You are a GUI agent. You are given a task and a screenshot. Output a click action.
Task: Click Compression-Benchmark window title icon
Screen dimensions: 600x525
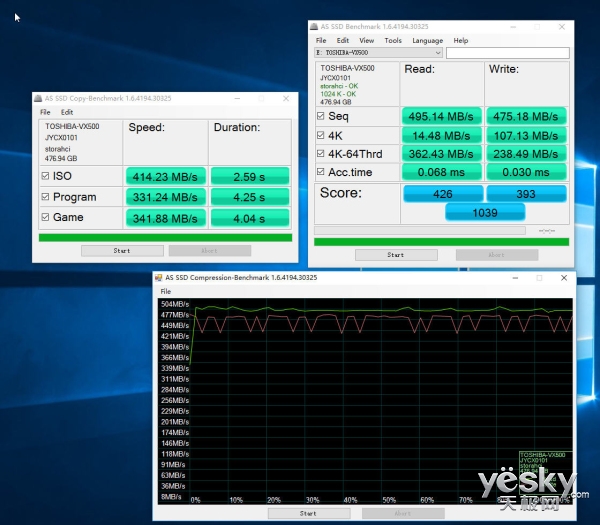tap(161, 277)
